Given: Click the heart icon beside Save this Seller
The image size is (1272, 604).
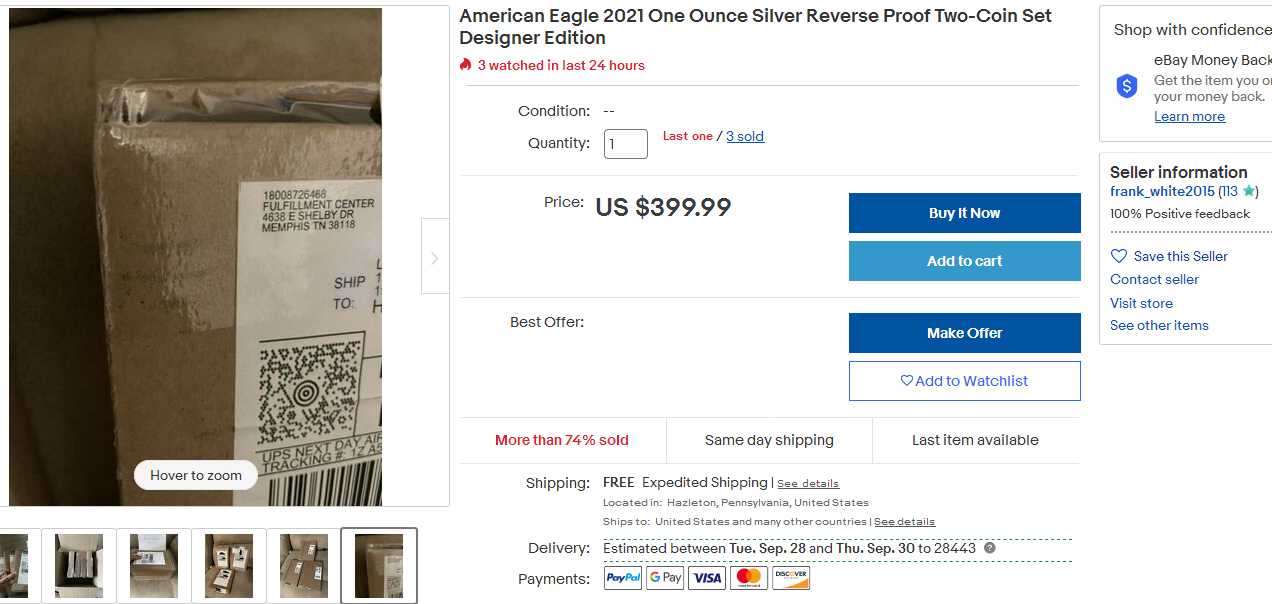Looking at the screenshot, I should (x=1119, y=256).
